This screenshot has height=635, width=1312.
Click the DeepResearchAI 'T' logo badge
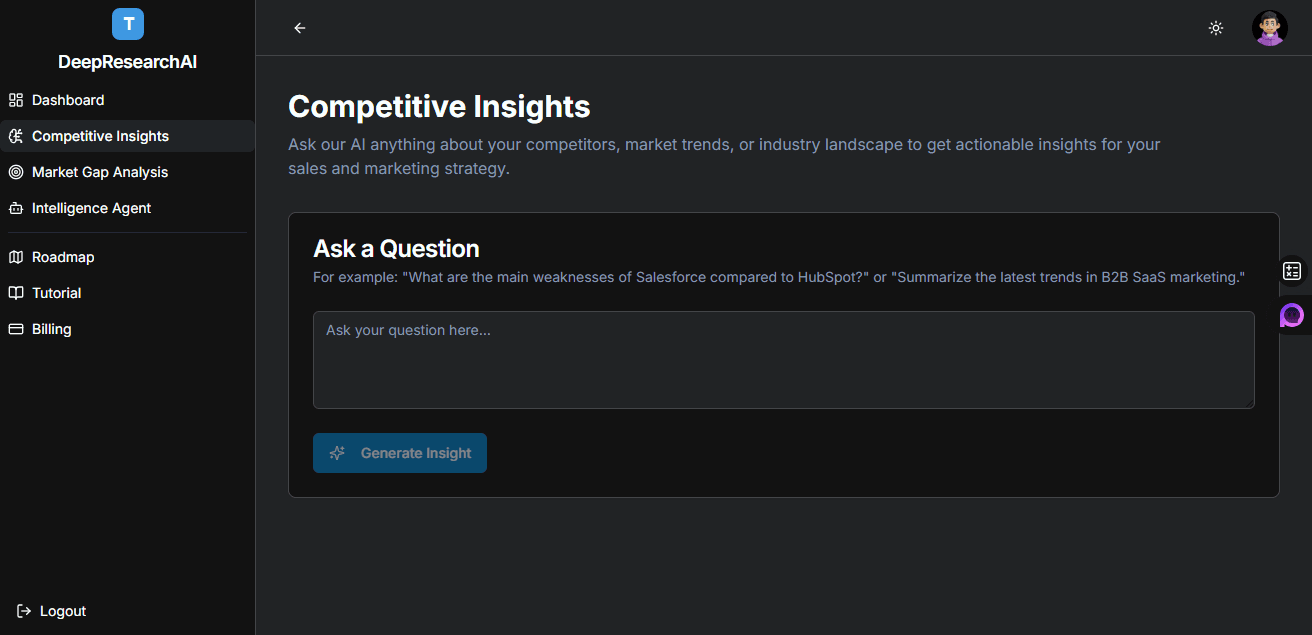pos(127,24)
